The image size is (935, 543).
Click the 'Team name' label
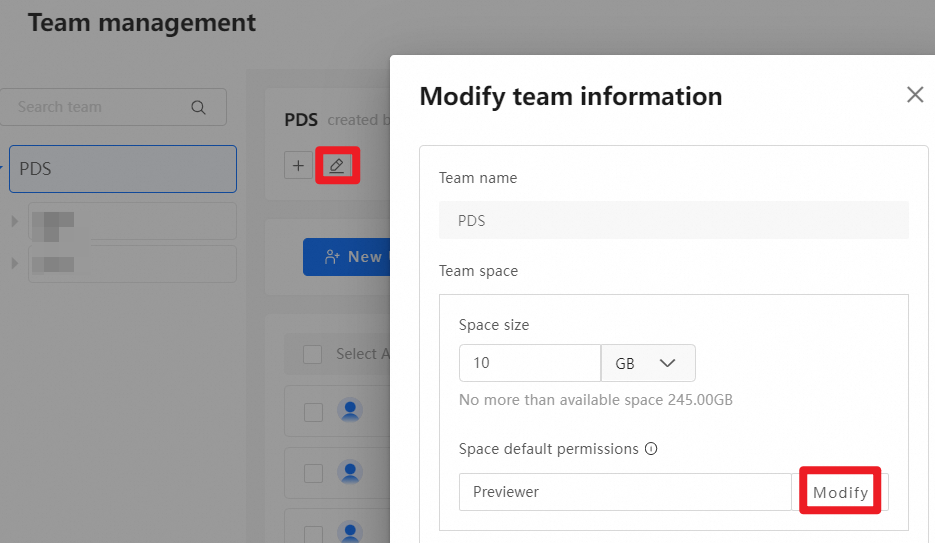pos(478,178)
